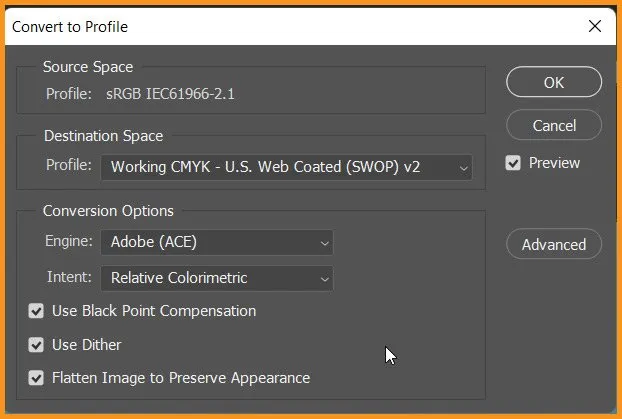Click the Engine: label

tap(69, 241)
